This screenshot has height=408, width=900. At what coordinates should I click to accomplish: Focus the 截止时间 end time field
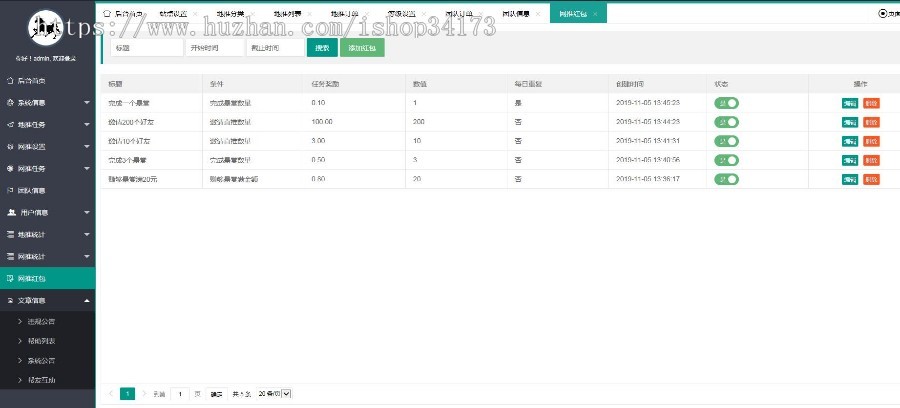[x=276, y=48]
